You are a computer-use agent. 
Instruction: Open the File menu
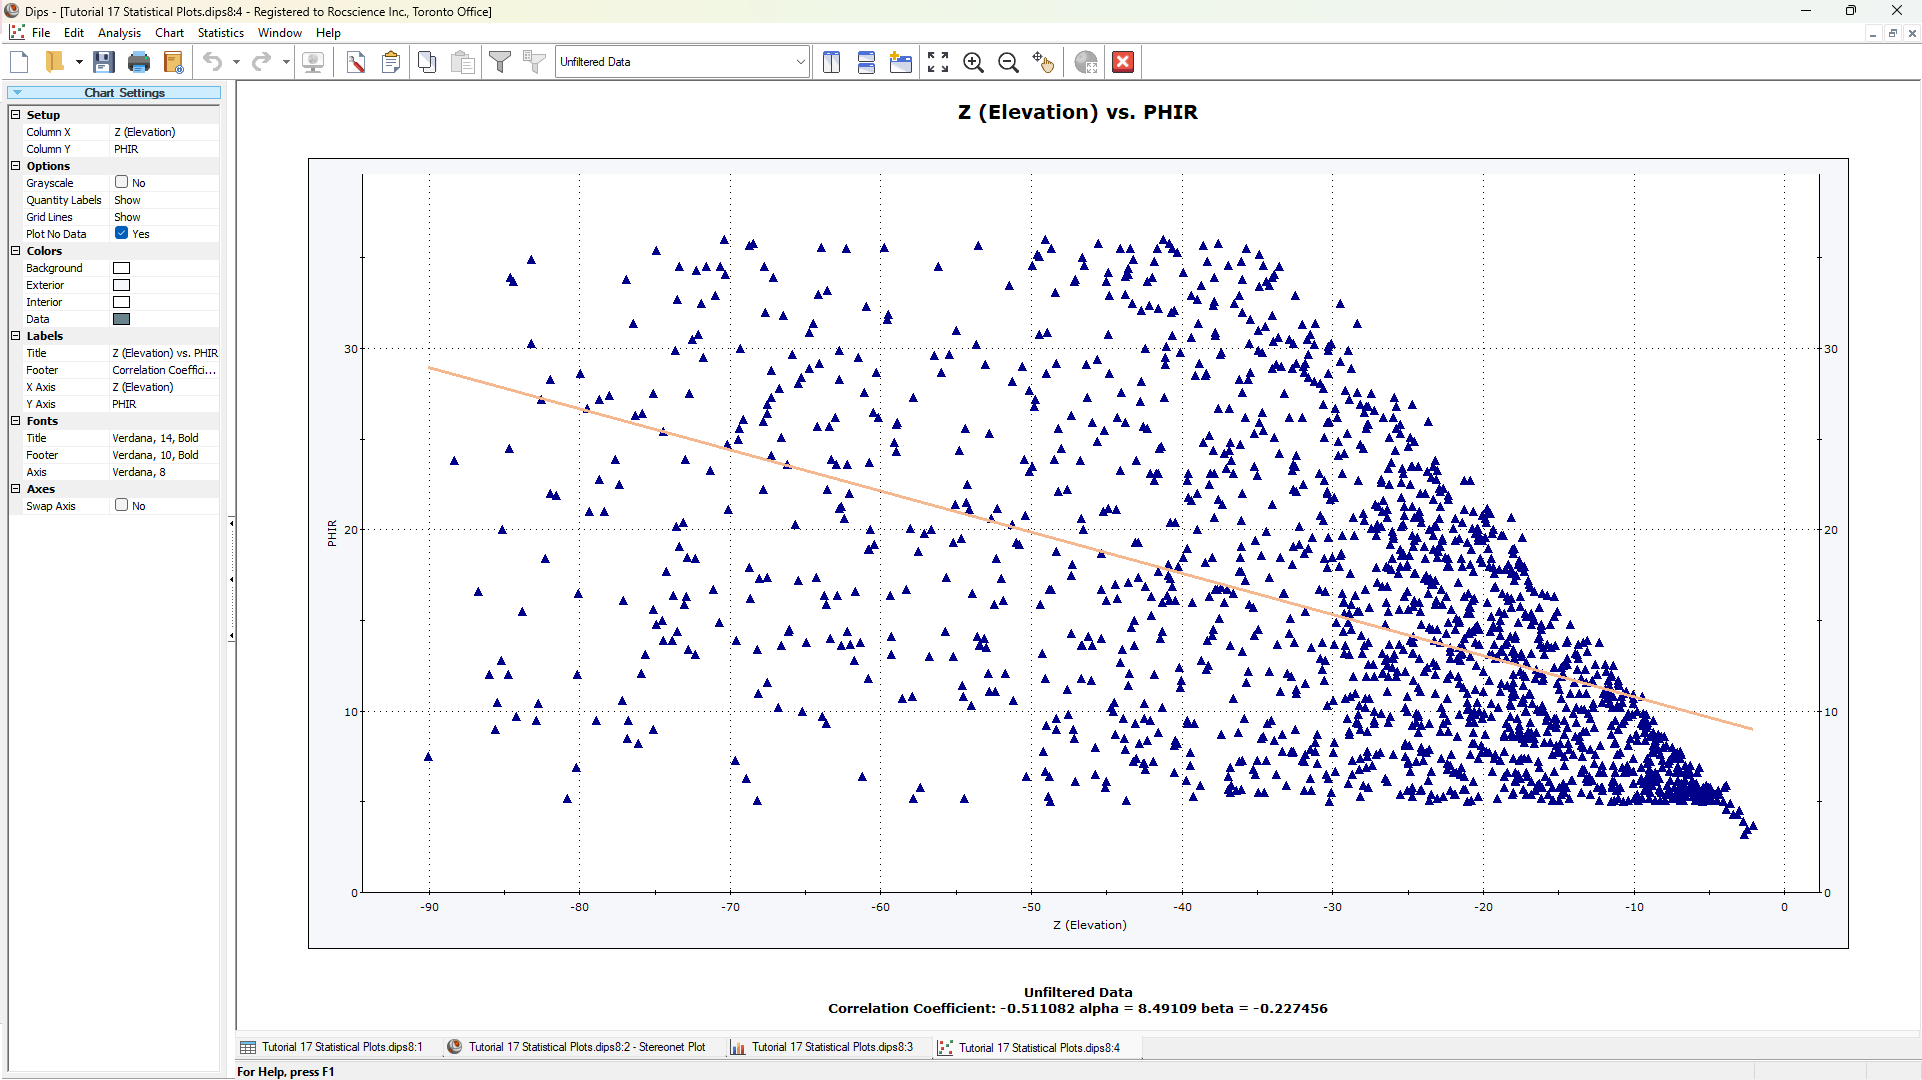click(x=41, y=33)
